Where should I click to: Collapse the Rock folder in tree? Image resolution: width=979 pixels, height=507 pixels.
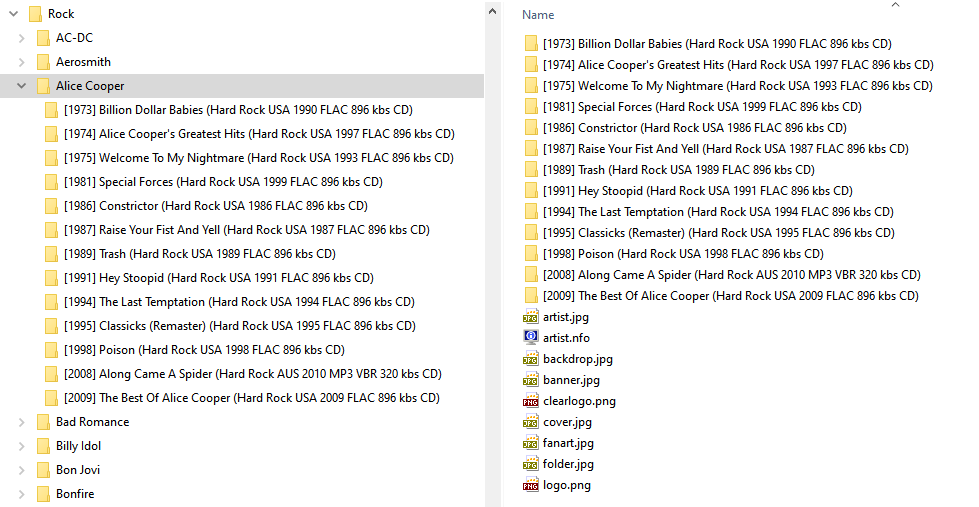(x=12, y=14)
